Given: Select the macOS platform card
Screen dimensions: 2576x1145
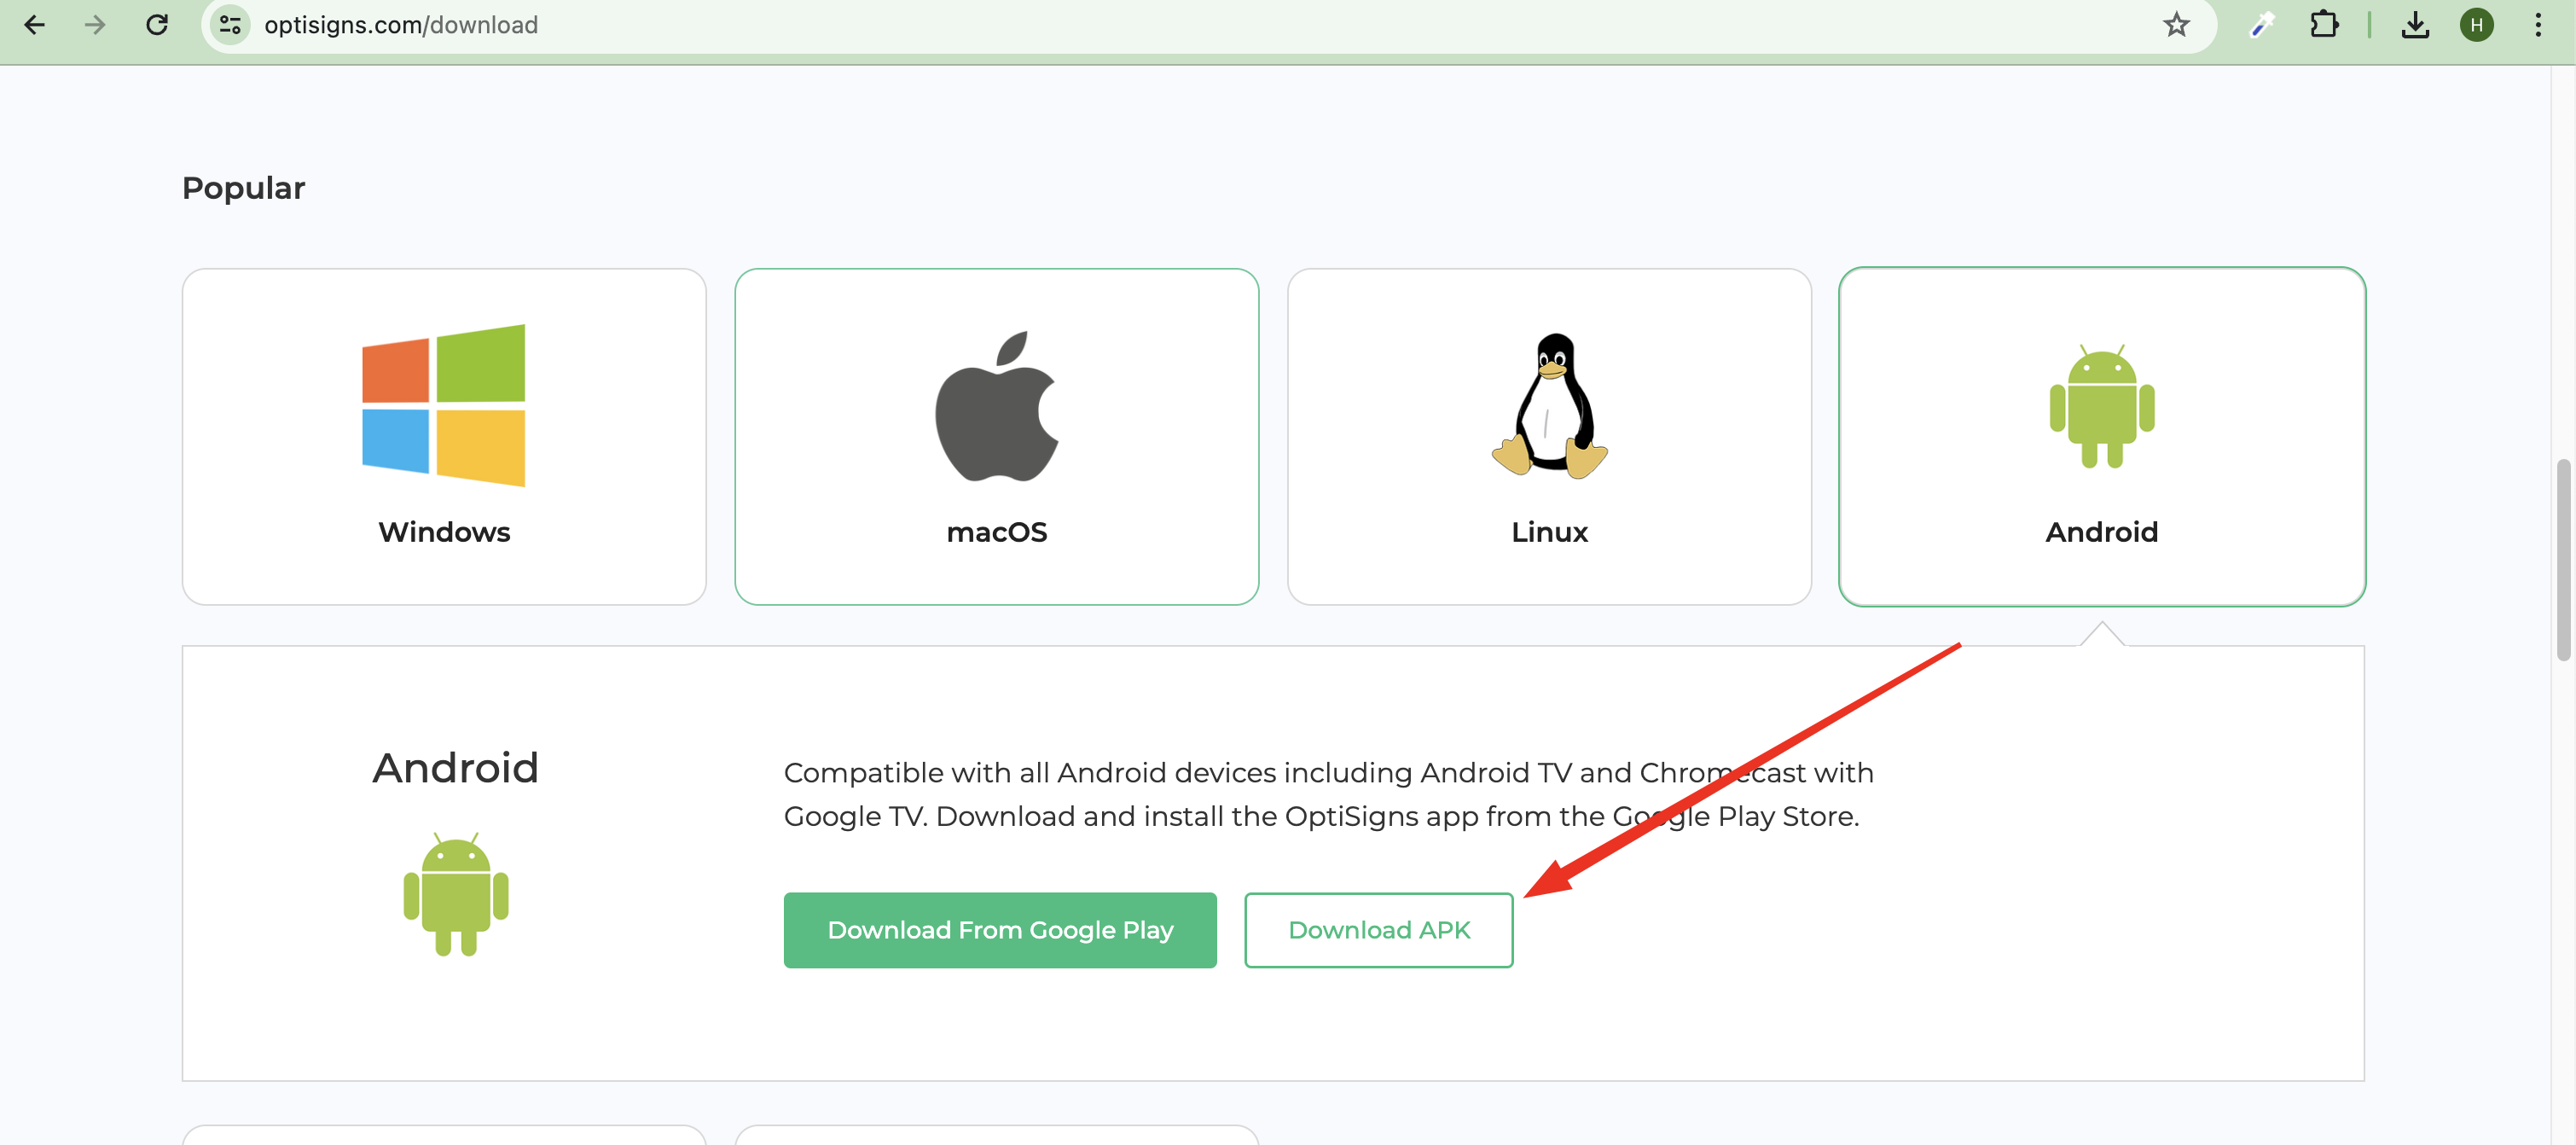Looking at the screenshot, I should (996, 436).
